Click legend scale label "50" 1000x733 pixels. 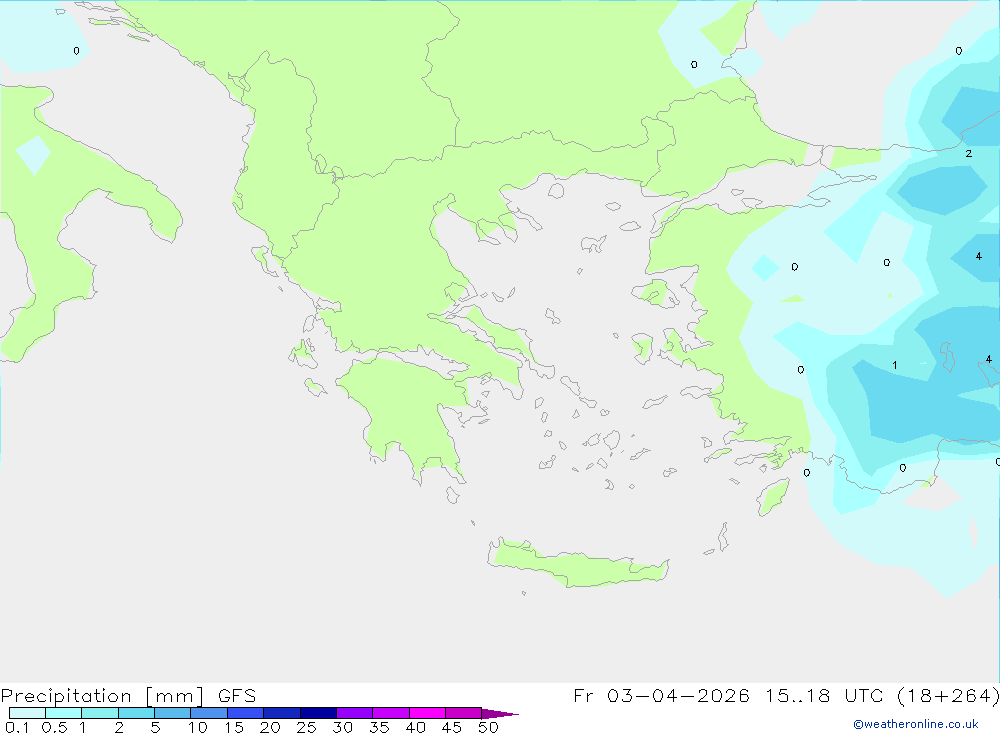tap(488, 727)
